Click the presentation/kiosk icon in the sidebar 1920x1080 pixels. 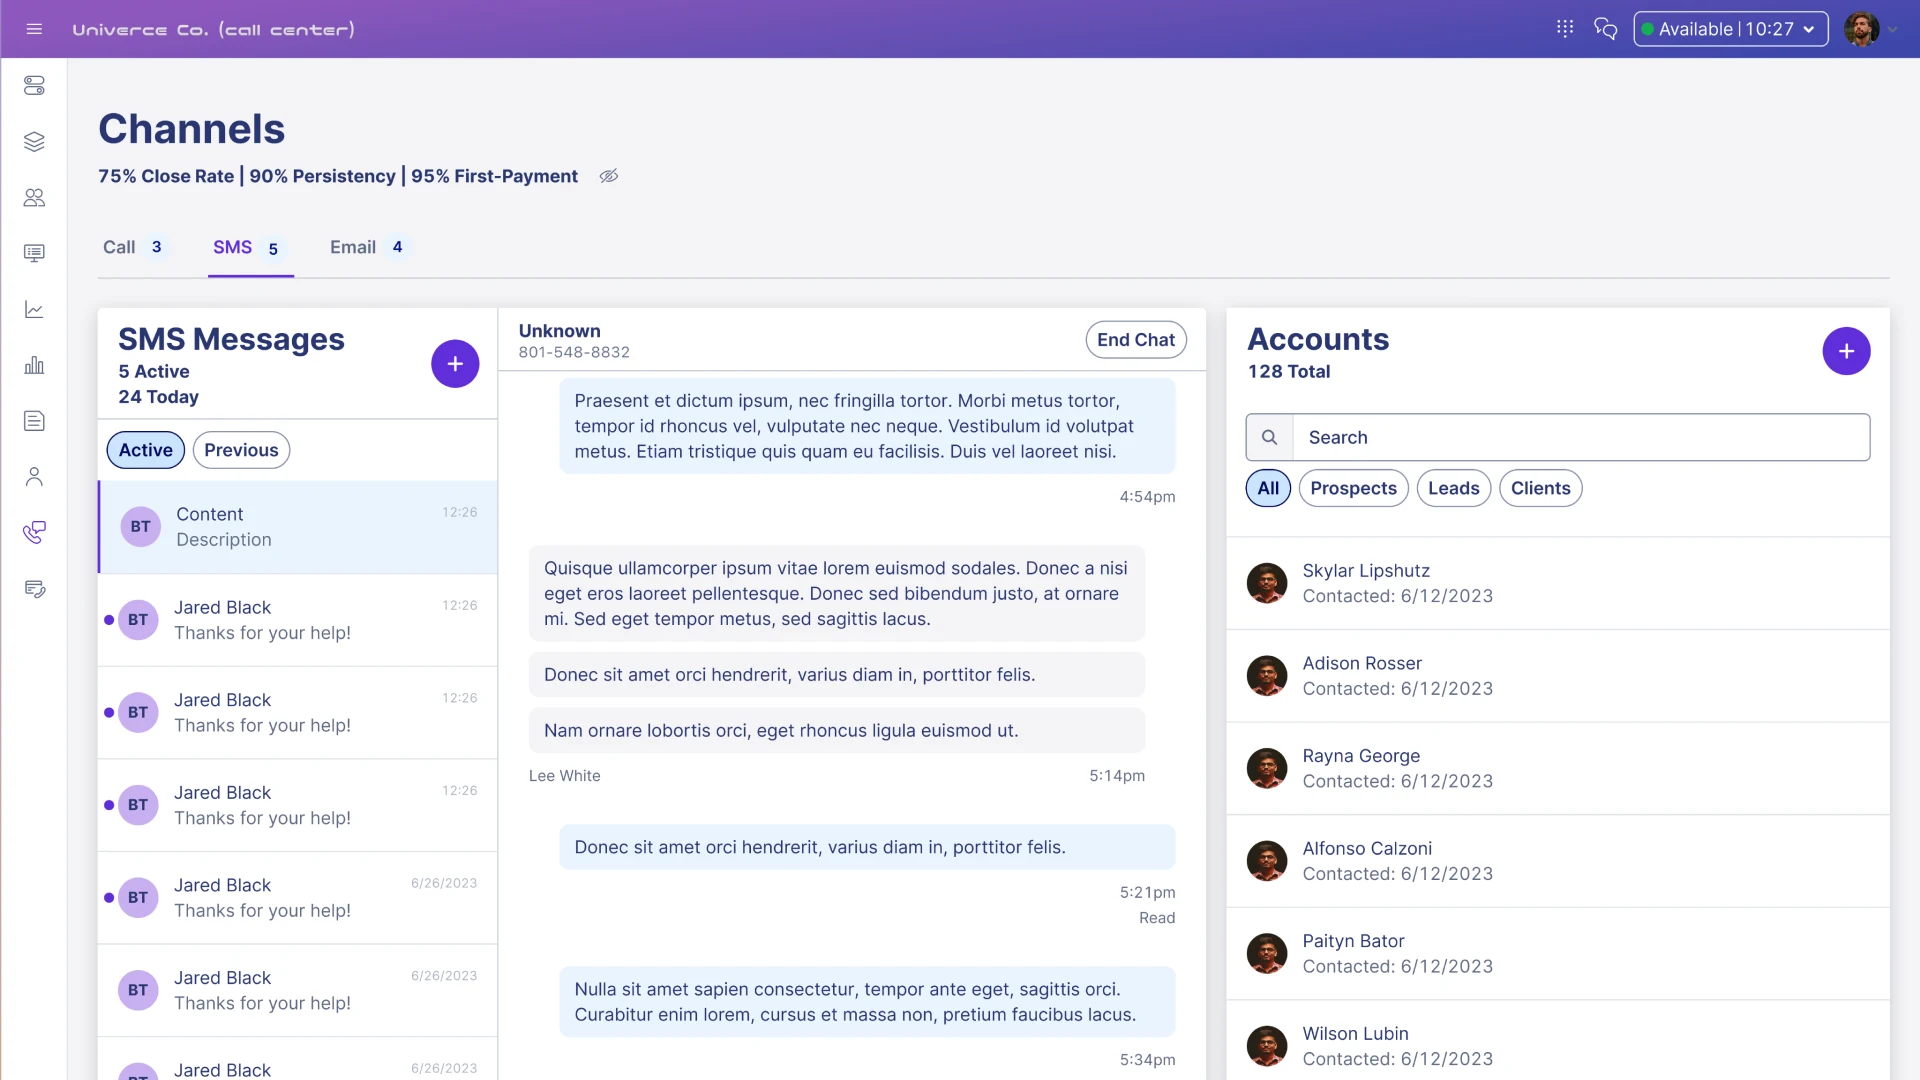35,253
